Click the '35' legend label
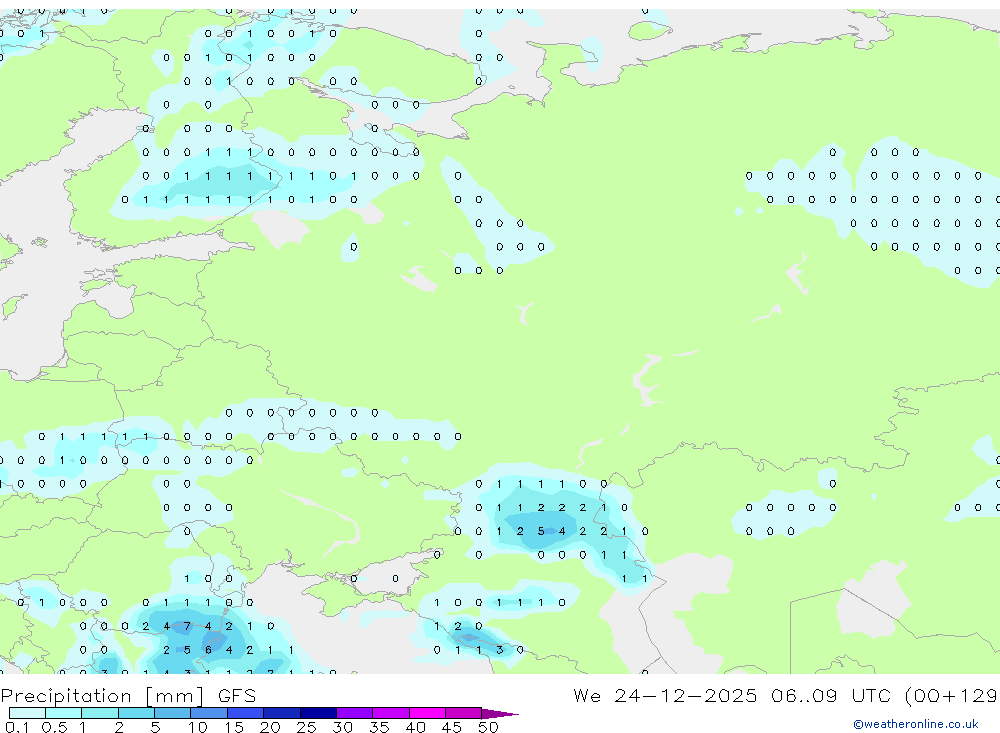 tap(379, 727)
